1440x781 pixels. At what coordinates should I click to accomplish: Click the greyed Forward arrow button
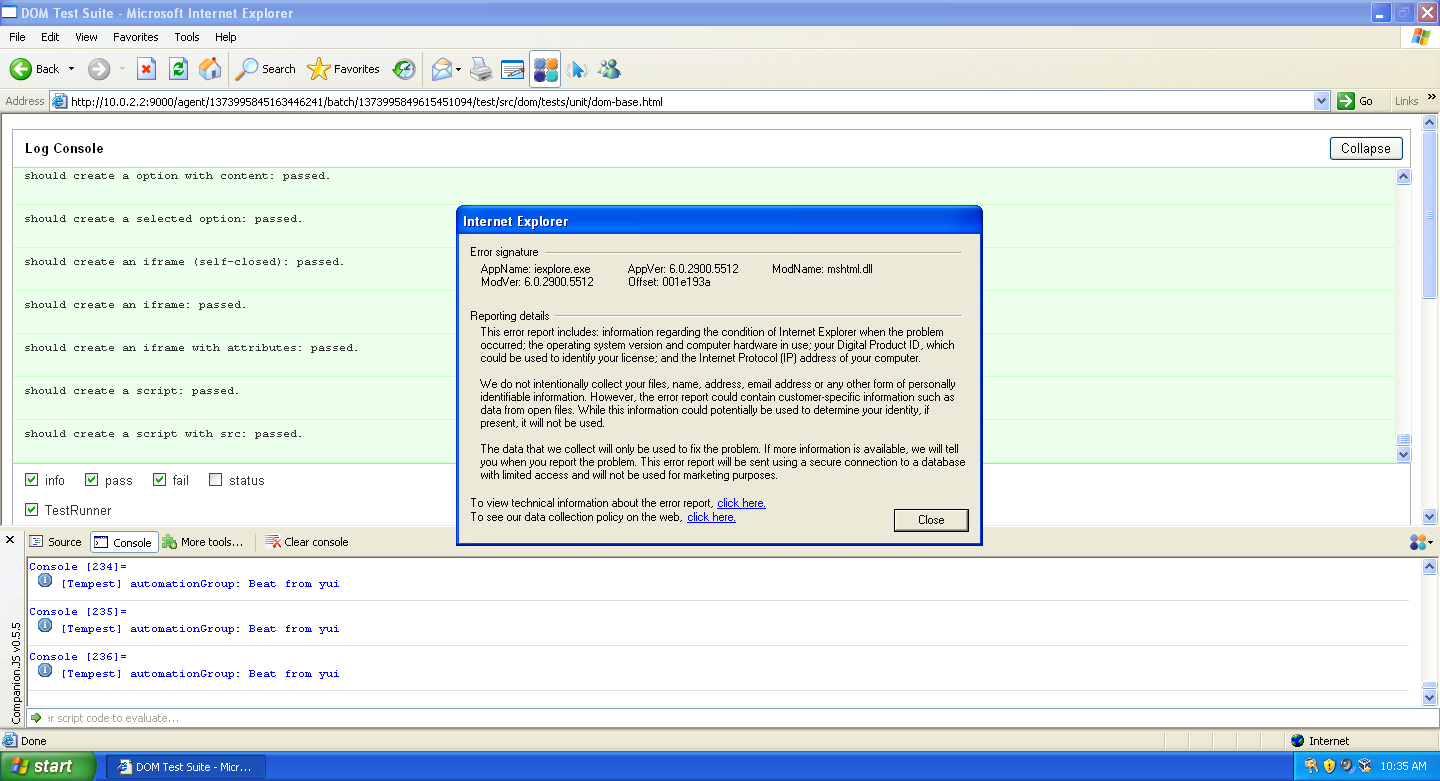point(99,69)
